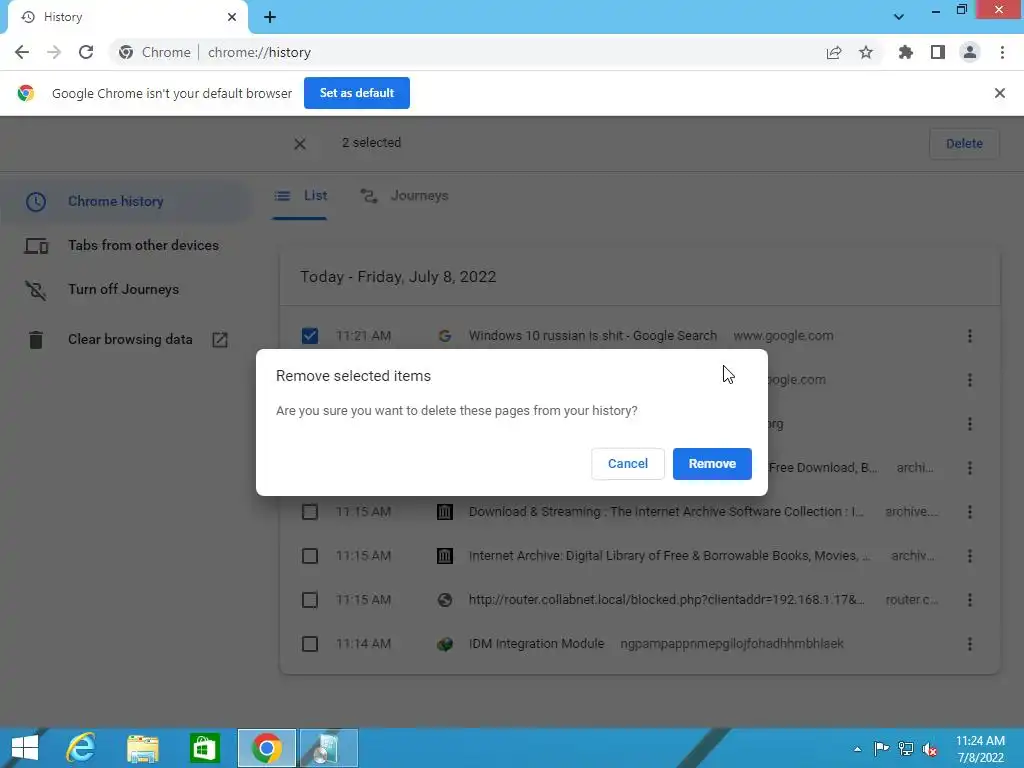Click the archive favicon on Download & Streaming row
Image resolution: width=1024 pixels, height=768 pixels.
coord(445,512)
